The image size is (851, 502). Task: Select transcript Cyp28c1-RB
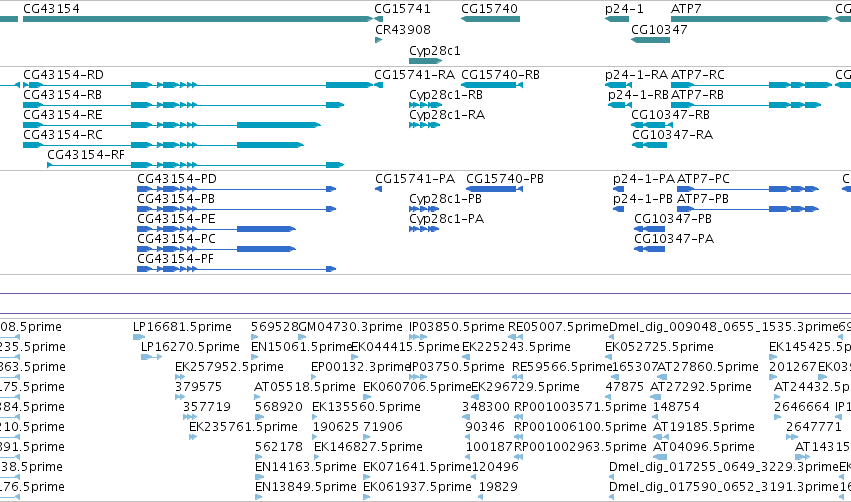[x=426, y=105]
